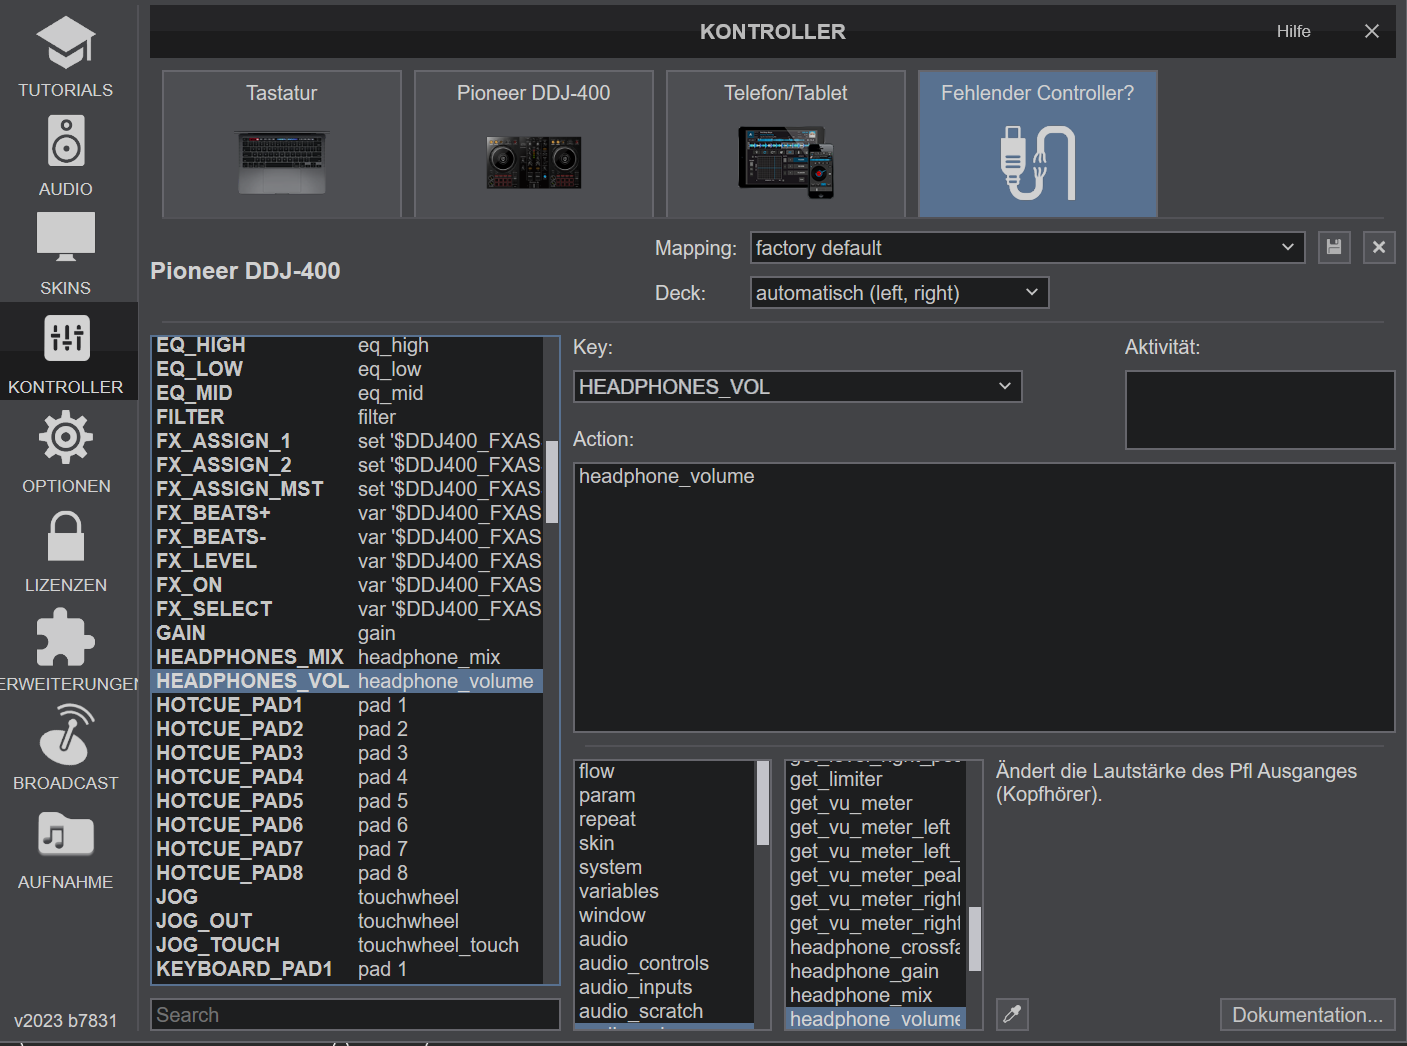This screenshot has height=1046, width=1407.
Task: Select the KEYBOARD_PAD1 mapping row
Action: [348, 969]
